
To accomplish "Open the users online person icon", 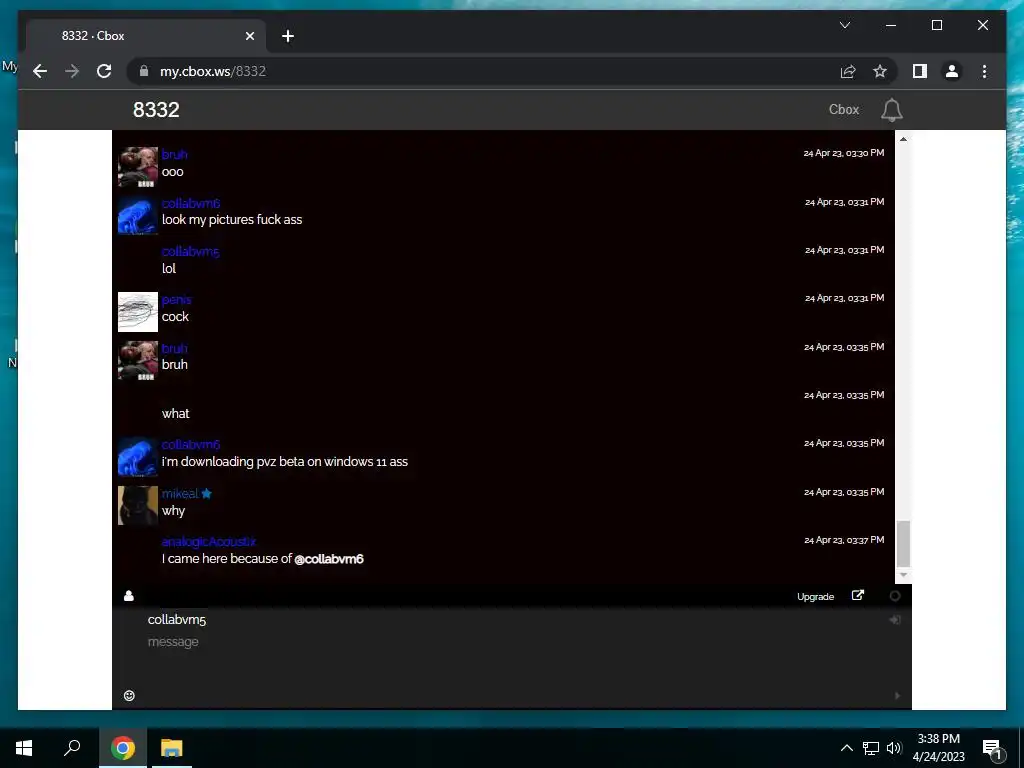I will [x=129, y=596].
